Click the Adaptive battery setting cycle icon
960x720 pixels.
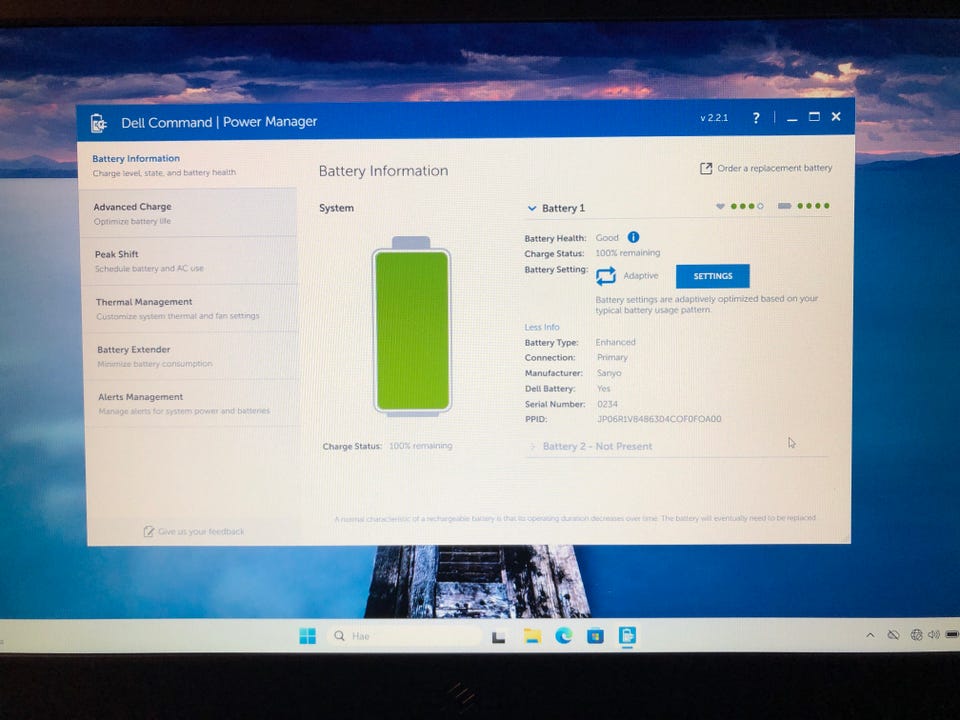pos(606,276)
